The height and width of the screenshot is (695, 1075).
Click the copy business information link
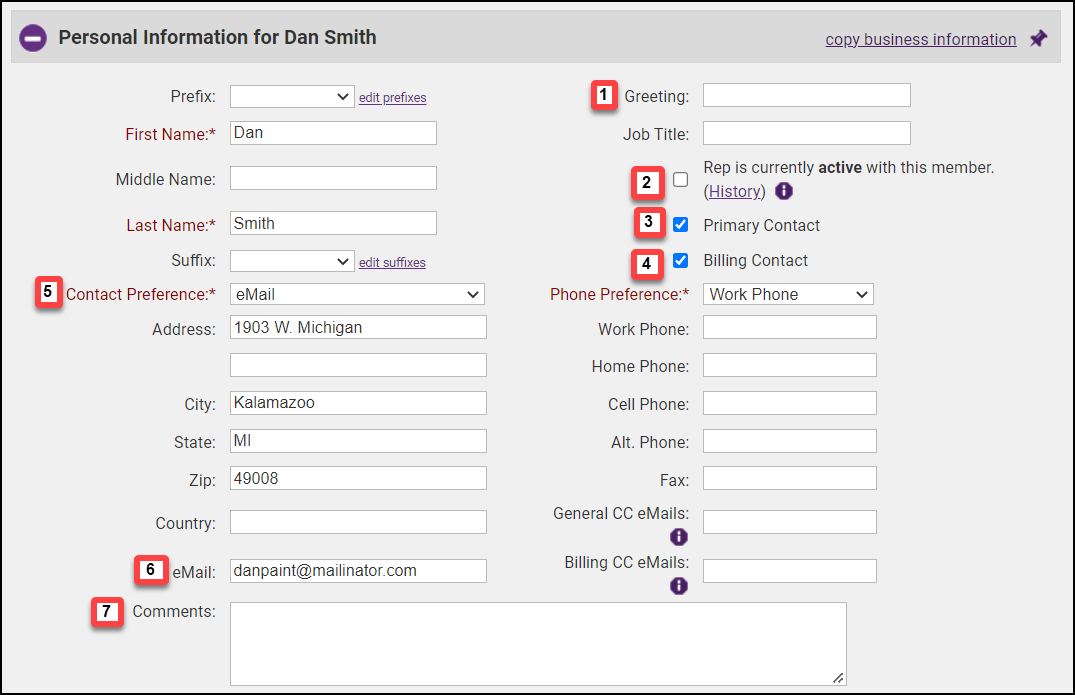pos(920,40)
